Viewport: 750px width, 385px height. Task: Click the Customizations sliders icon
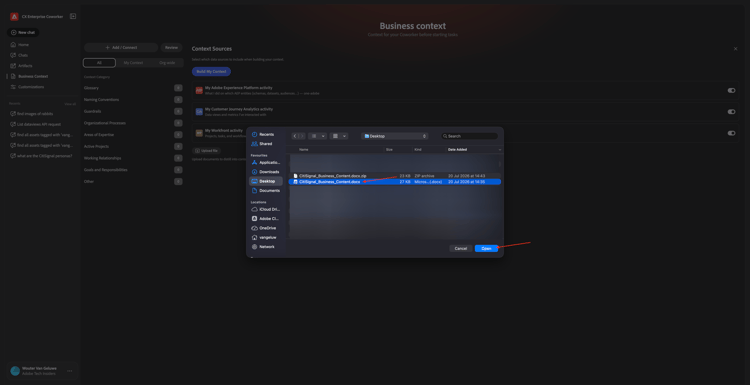13,87
